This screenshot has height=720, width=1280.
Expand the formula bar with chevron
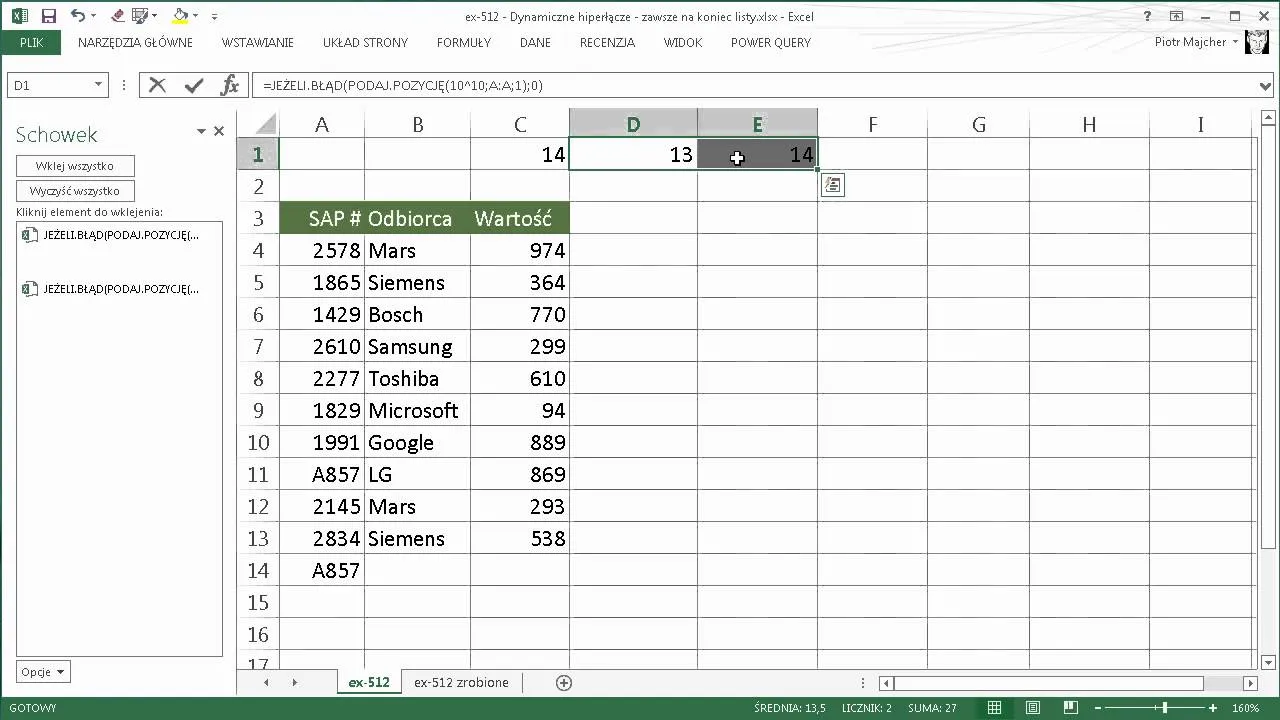pos(1266,86)
